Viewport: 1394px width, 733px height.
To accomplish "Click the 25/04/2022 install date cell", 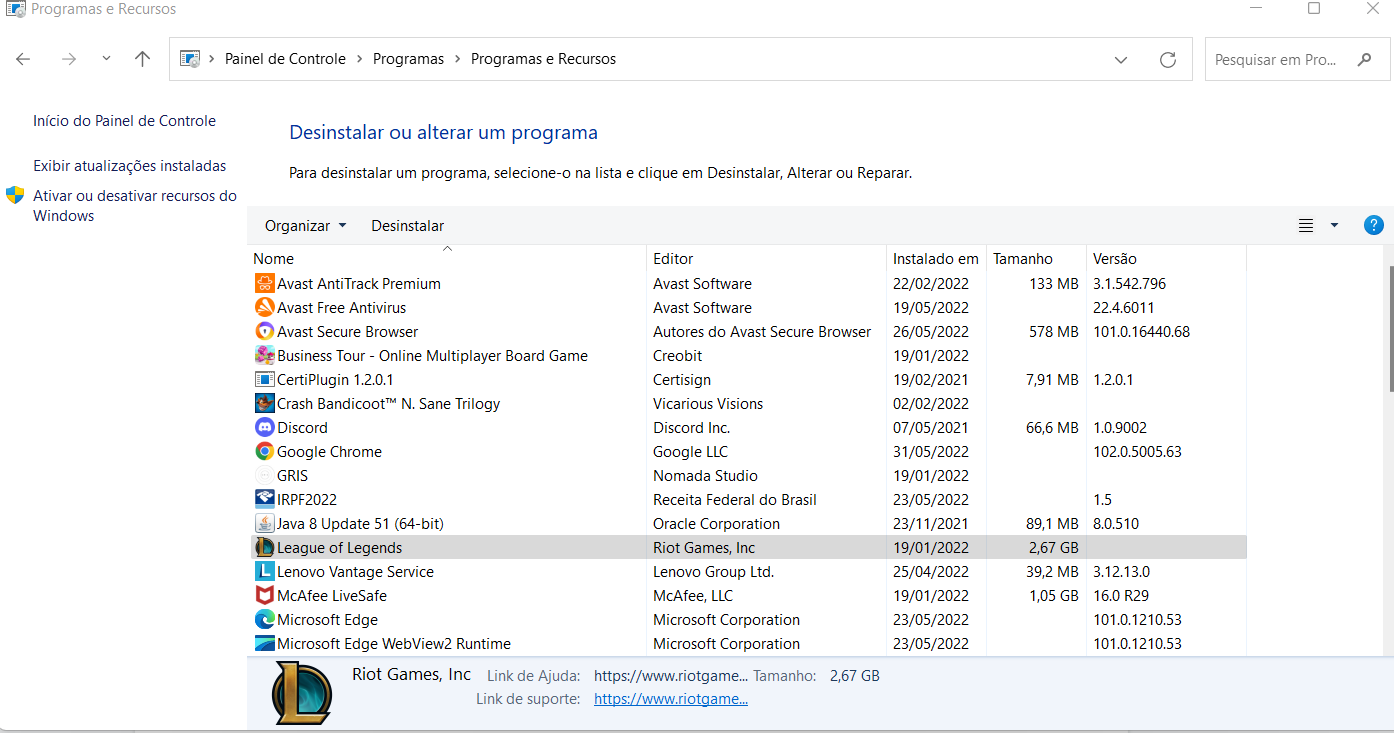I will click(x=931, y=572).
